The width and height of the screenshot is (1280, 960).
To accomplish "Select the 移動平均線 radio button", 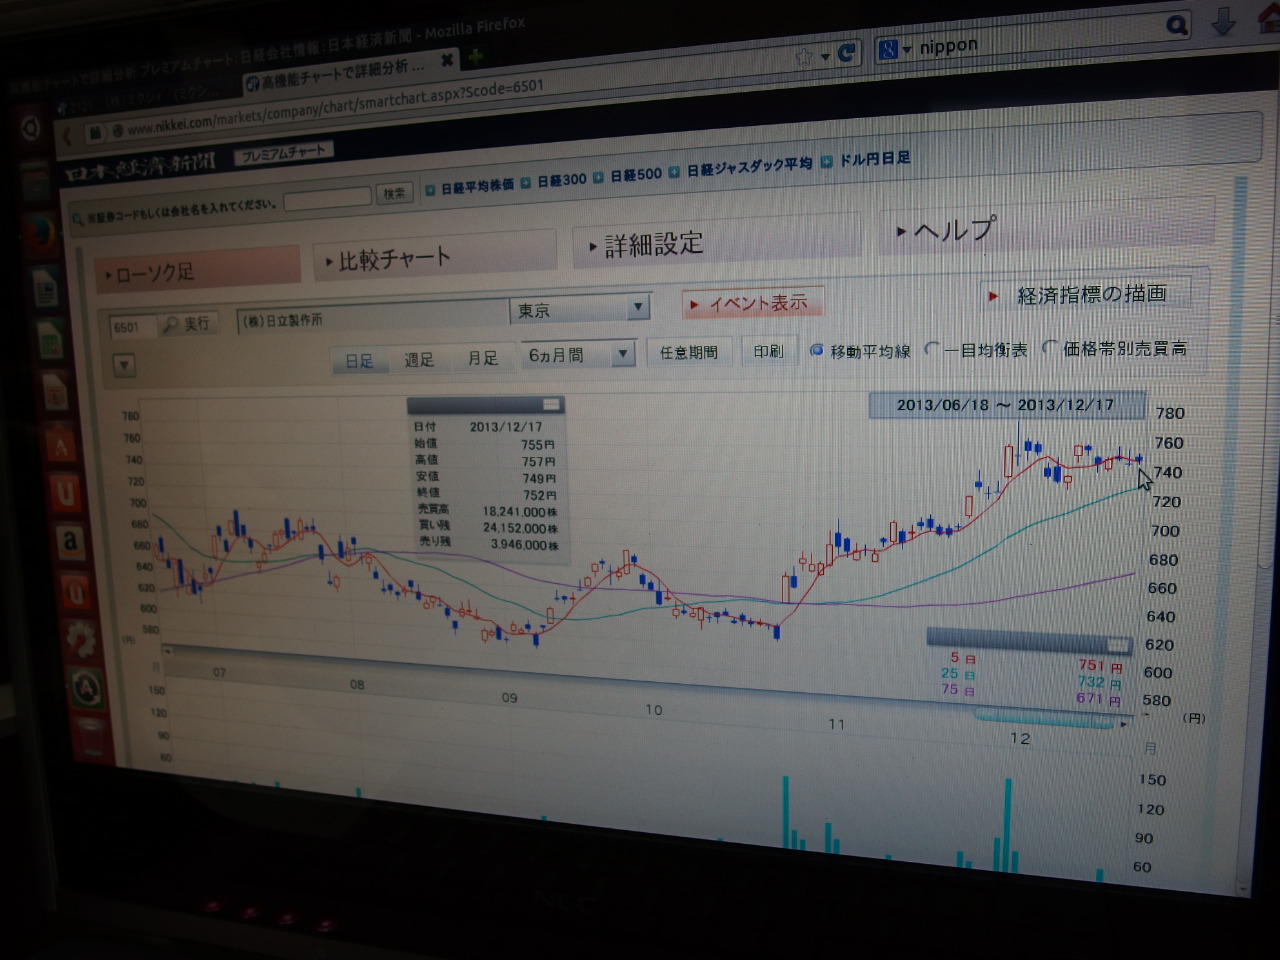I will click(x=816, y=351).
